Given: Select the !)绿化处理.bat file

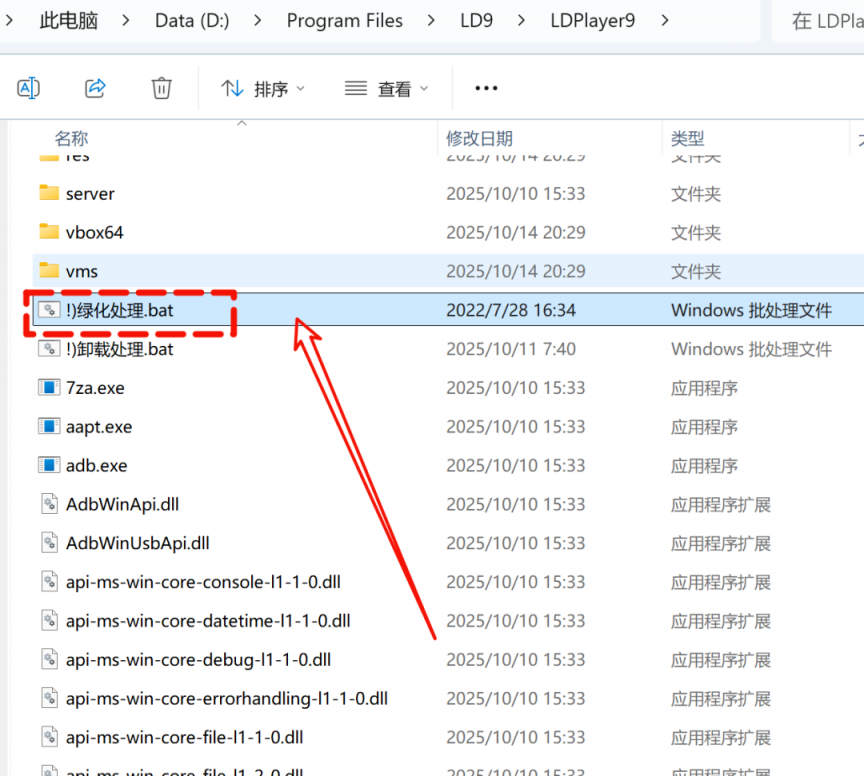Looking at the screenshot, I should pos(119,310).
